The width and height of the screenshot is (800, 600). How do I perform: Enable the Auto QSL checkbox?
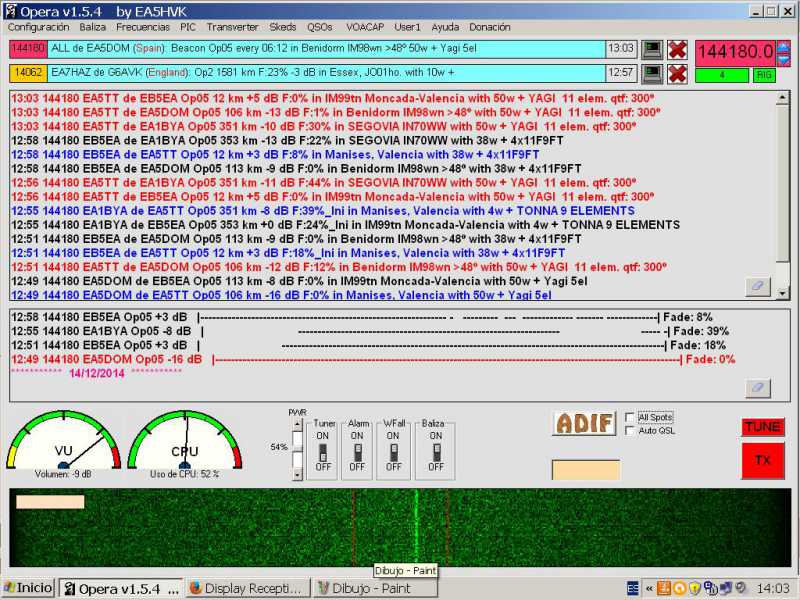pyautogui.click(x=630, y=431)
